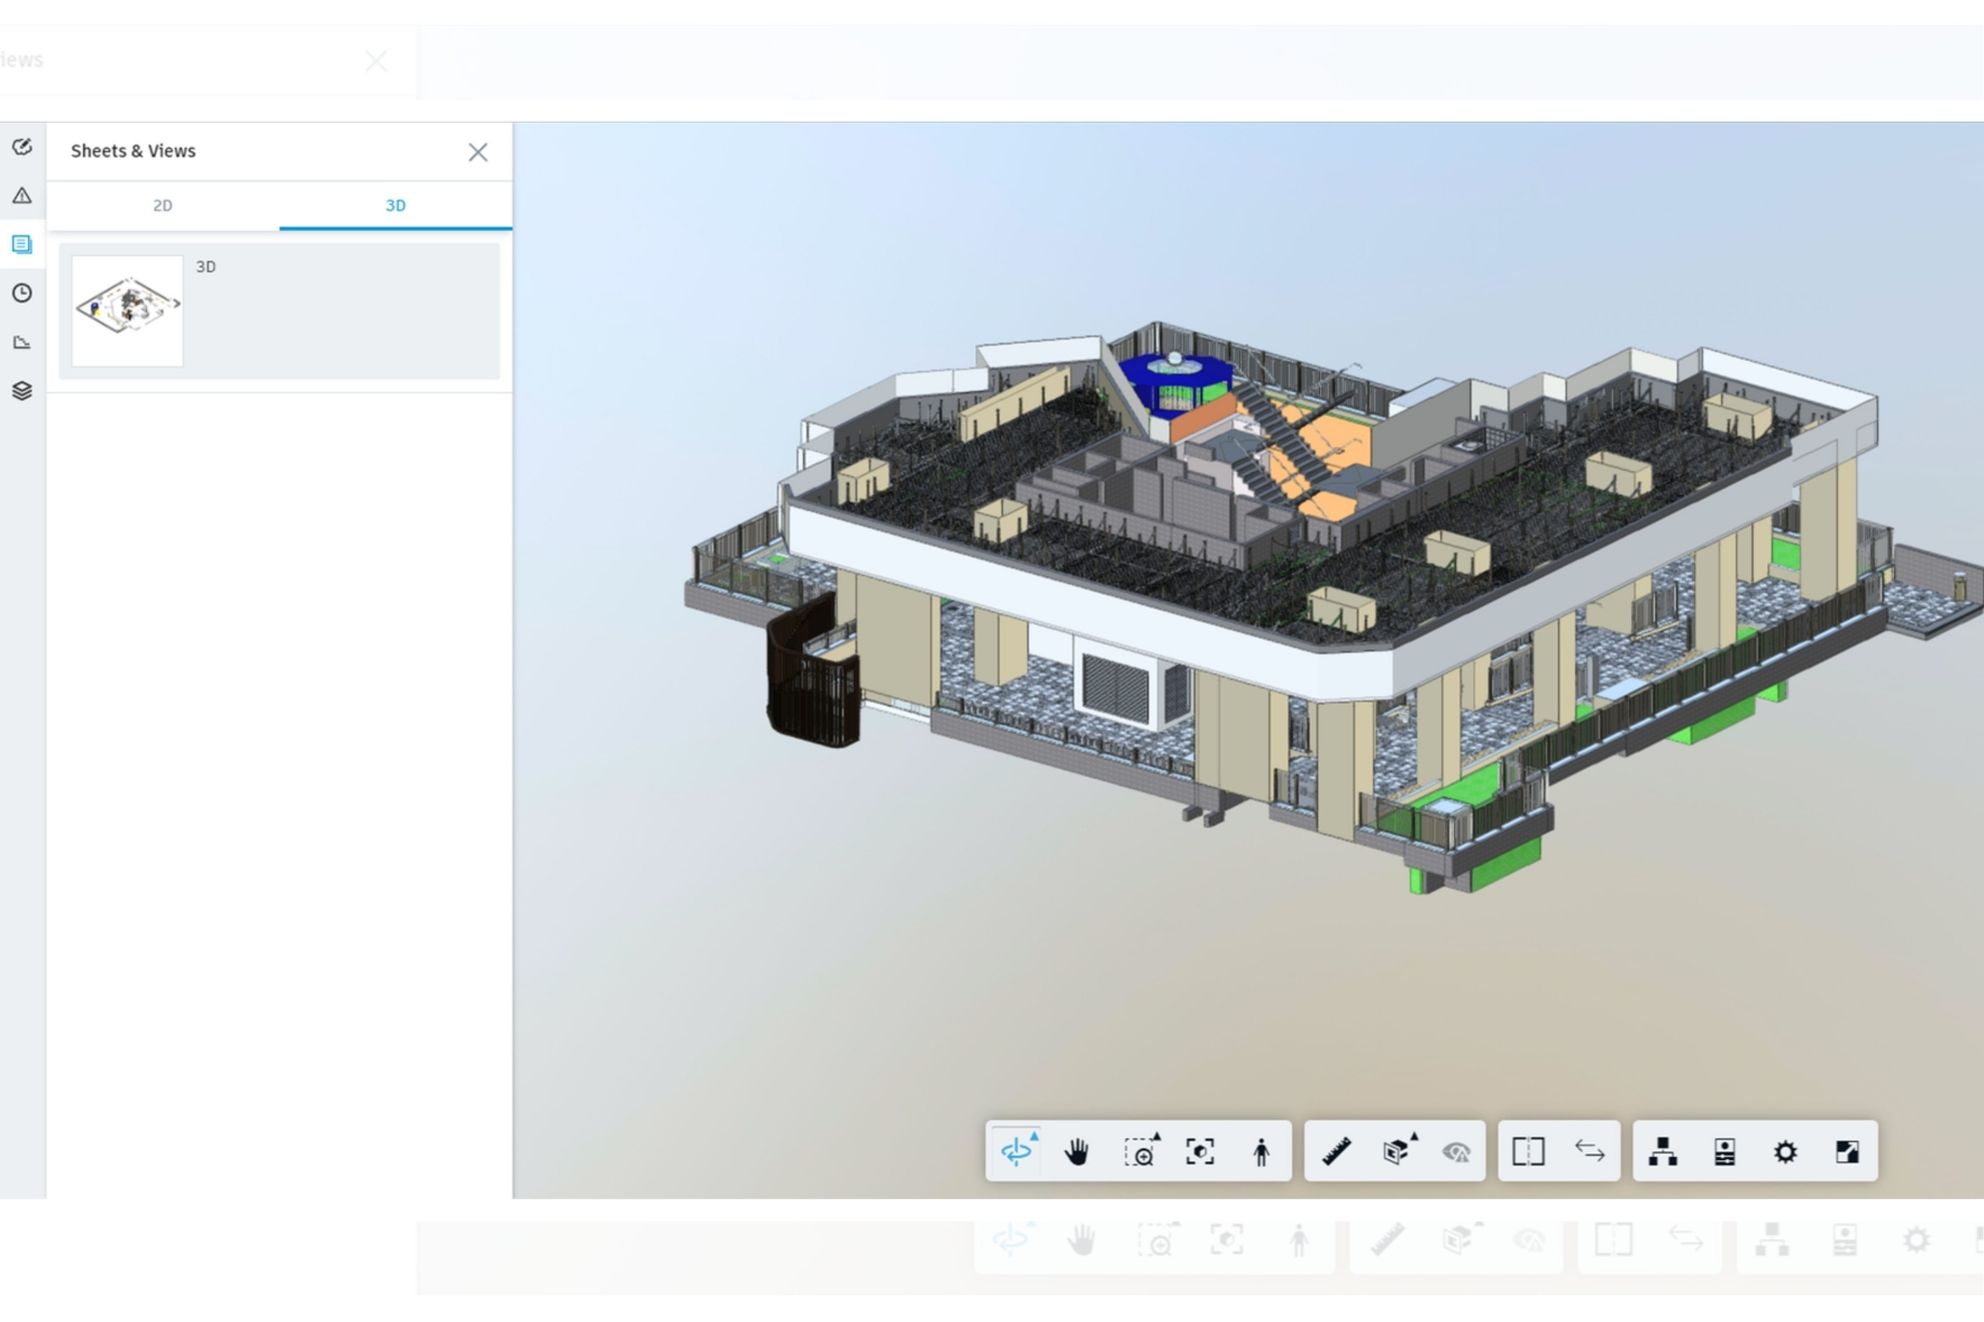Open the Levels layers sidebar icon
Image resolution: width=1984 pixels, height=1322 pixels.
(22, 391)
